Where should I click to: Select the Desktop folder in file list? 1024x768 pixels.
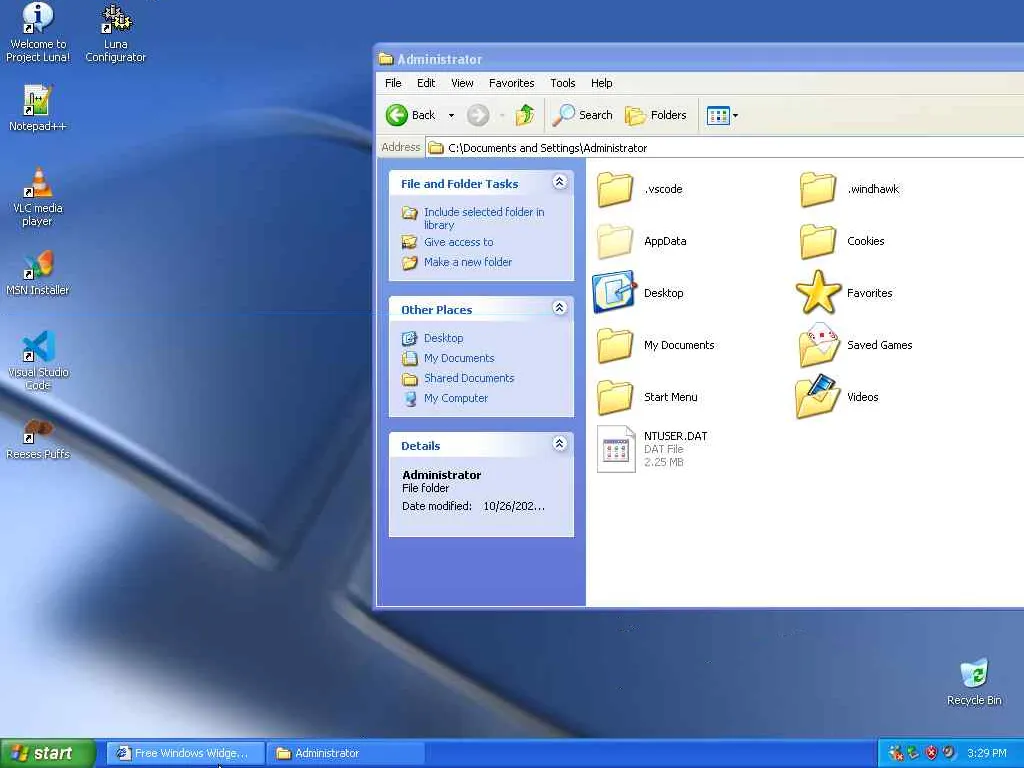click(x=638, y=293)
